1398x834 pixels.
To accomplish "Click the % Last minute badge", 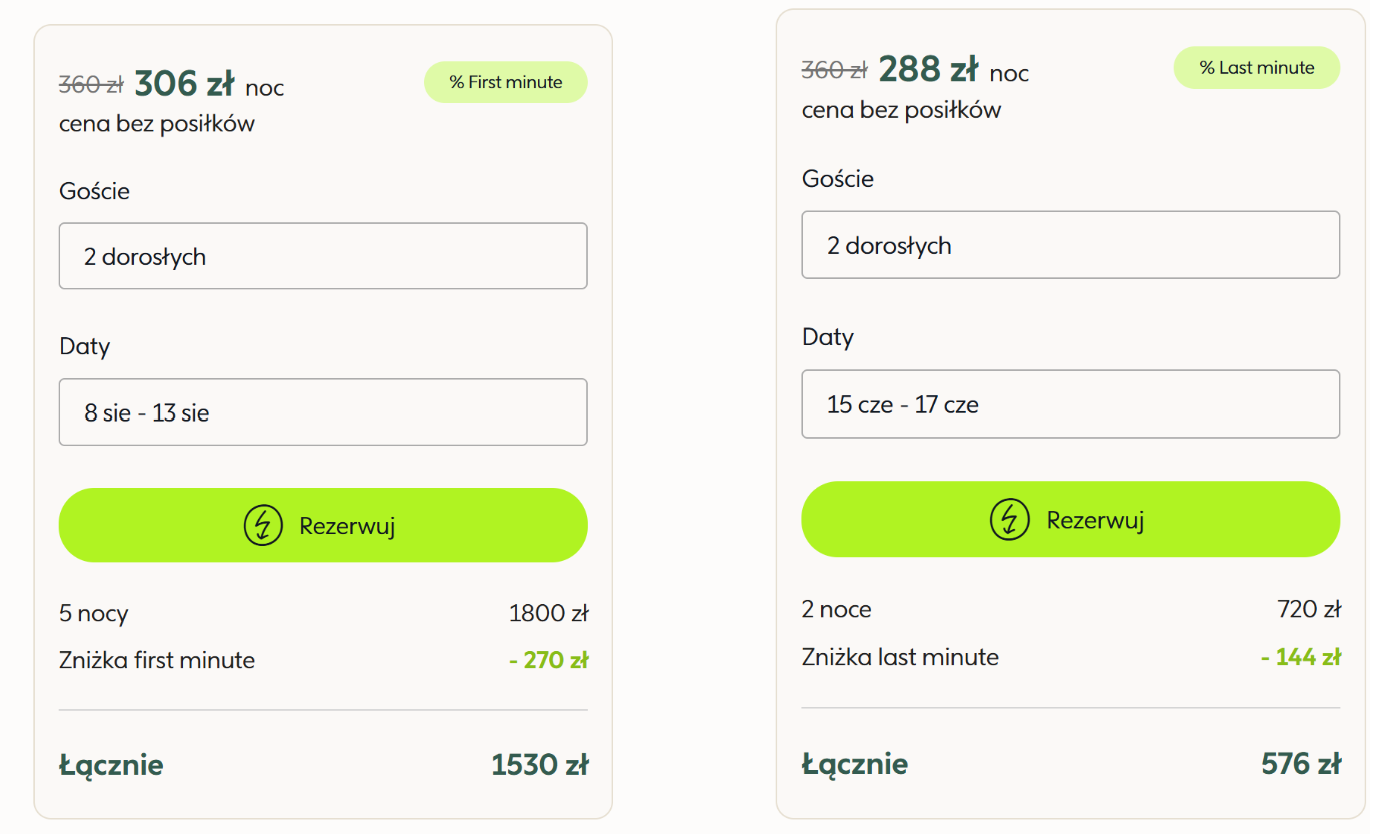I will (x=1256, y=68).
